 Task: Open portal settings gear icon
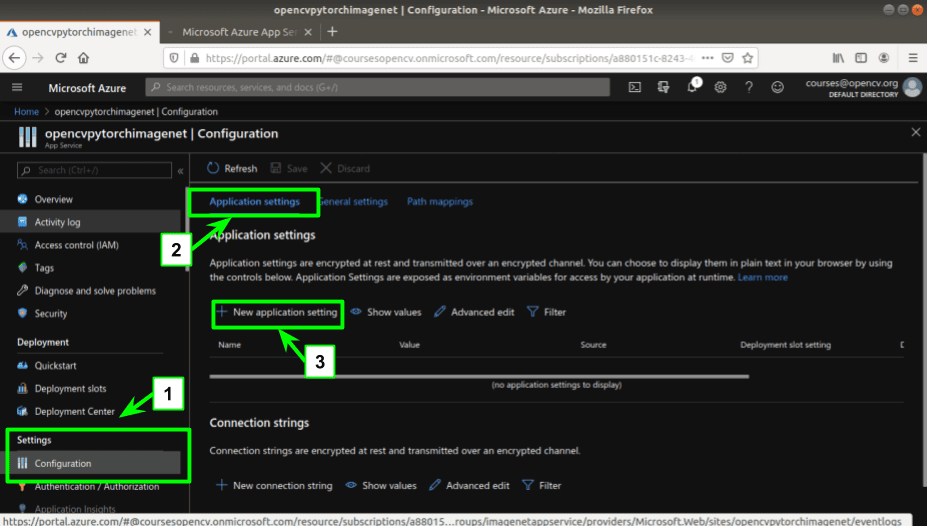[720, 88]
